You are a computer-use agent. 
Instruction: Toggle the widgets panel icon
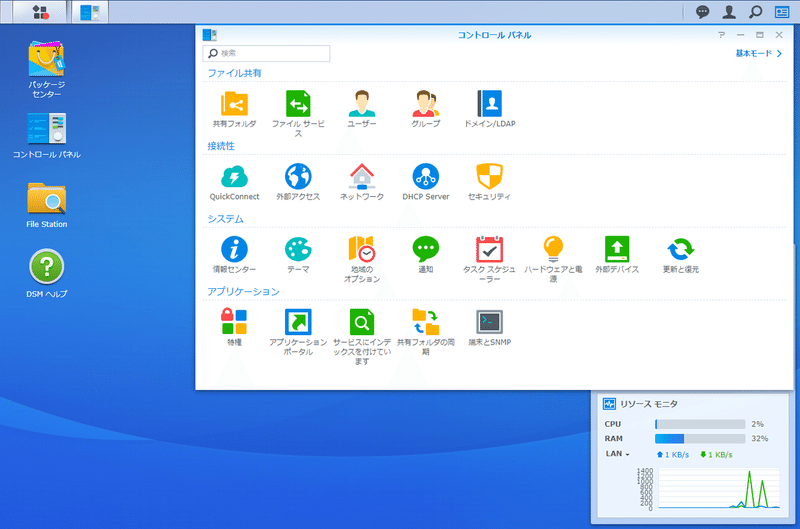782,12
